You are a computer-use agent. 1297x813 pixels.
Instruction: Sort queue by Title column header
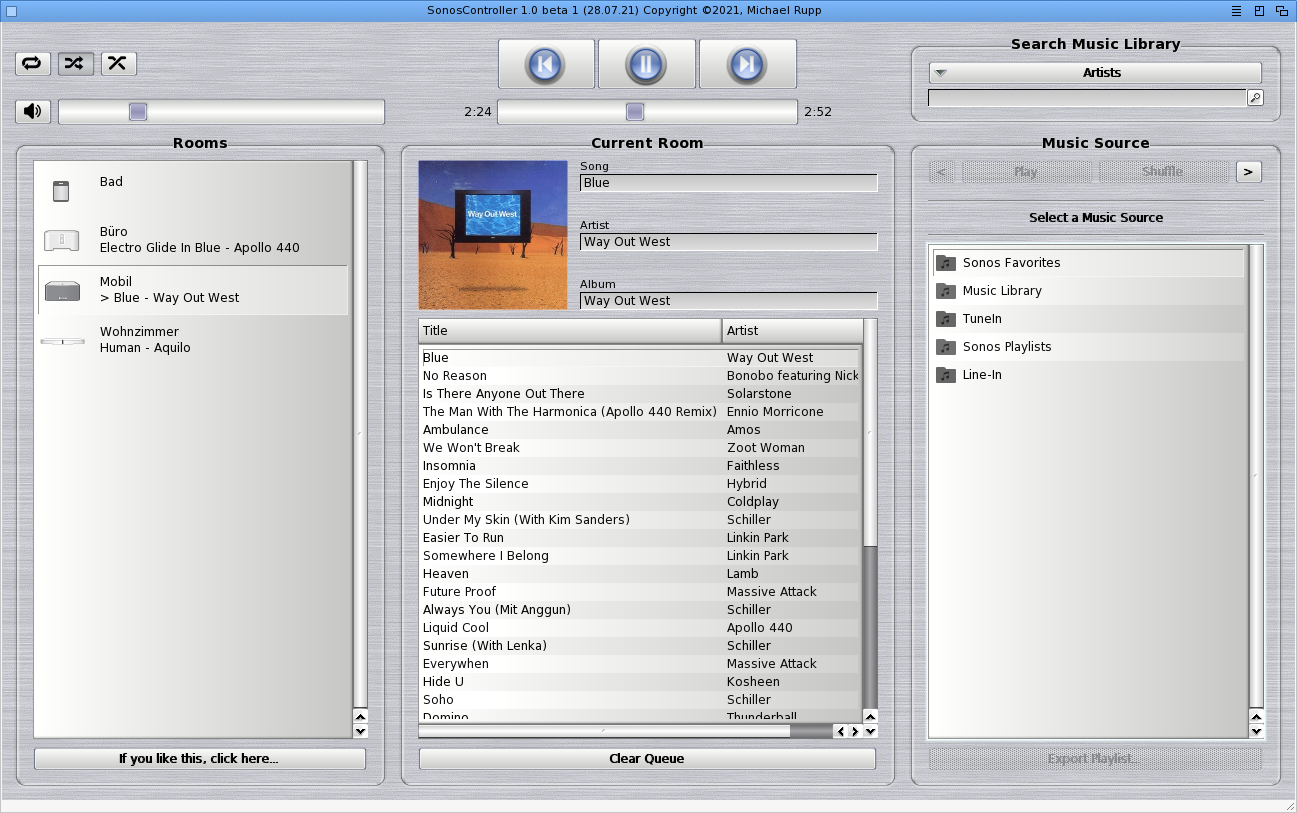(x=569, y=331)
